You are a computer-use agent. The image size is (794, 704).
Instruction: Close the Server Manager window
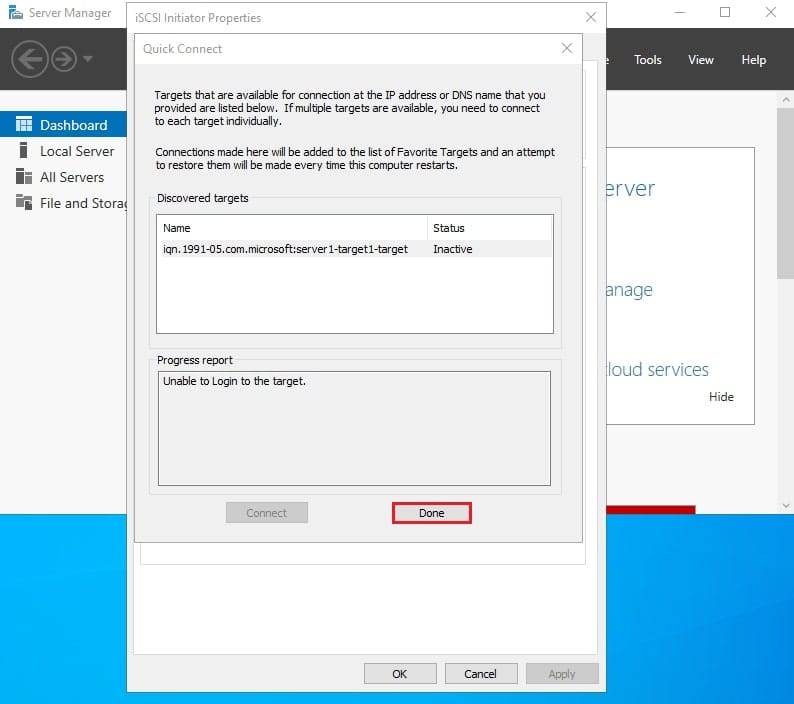click(x=771, y=12)
